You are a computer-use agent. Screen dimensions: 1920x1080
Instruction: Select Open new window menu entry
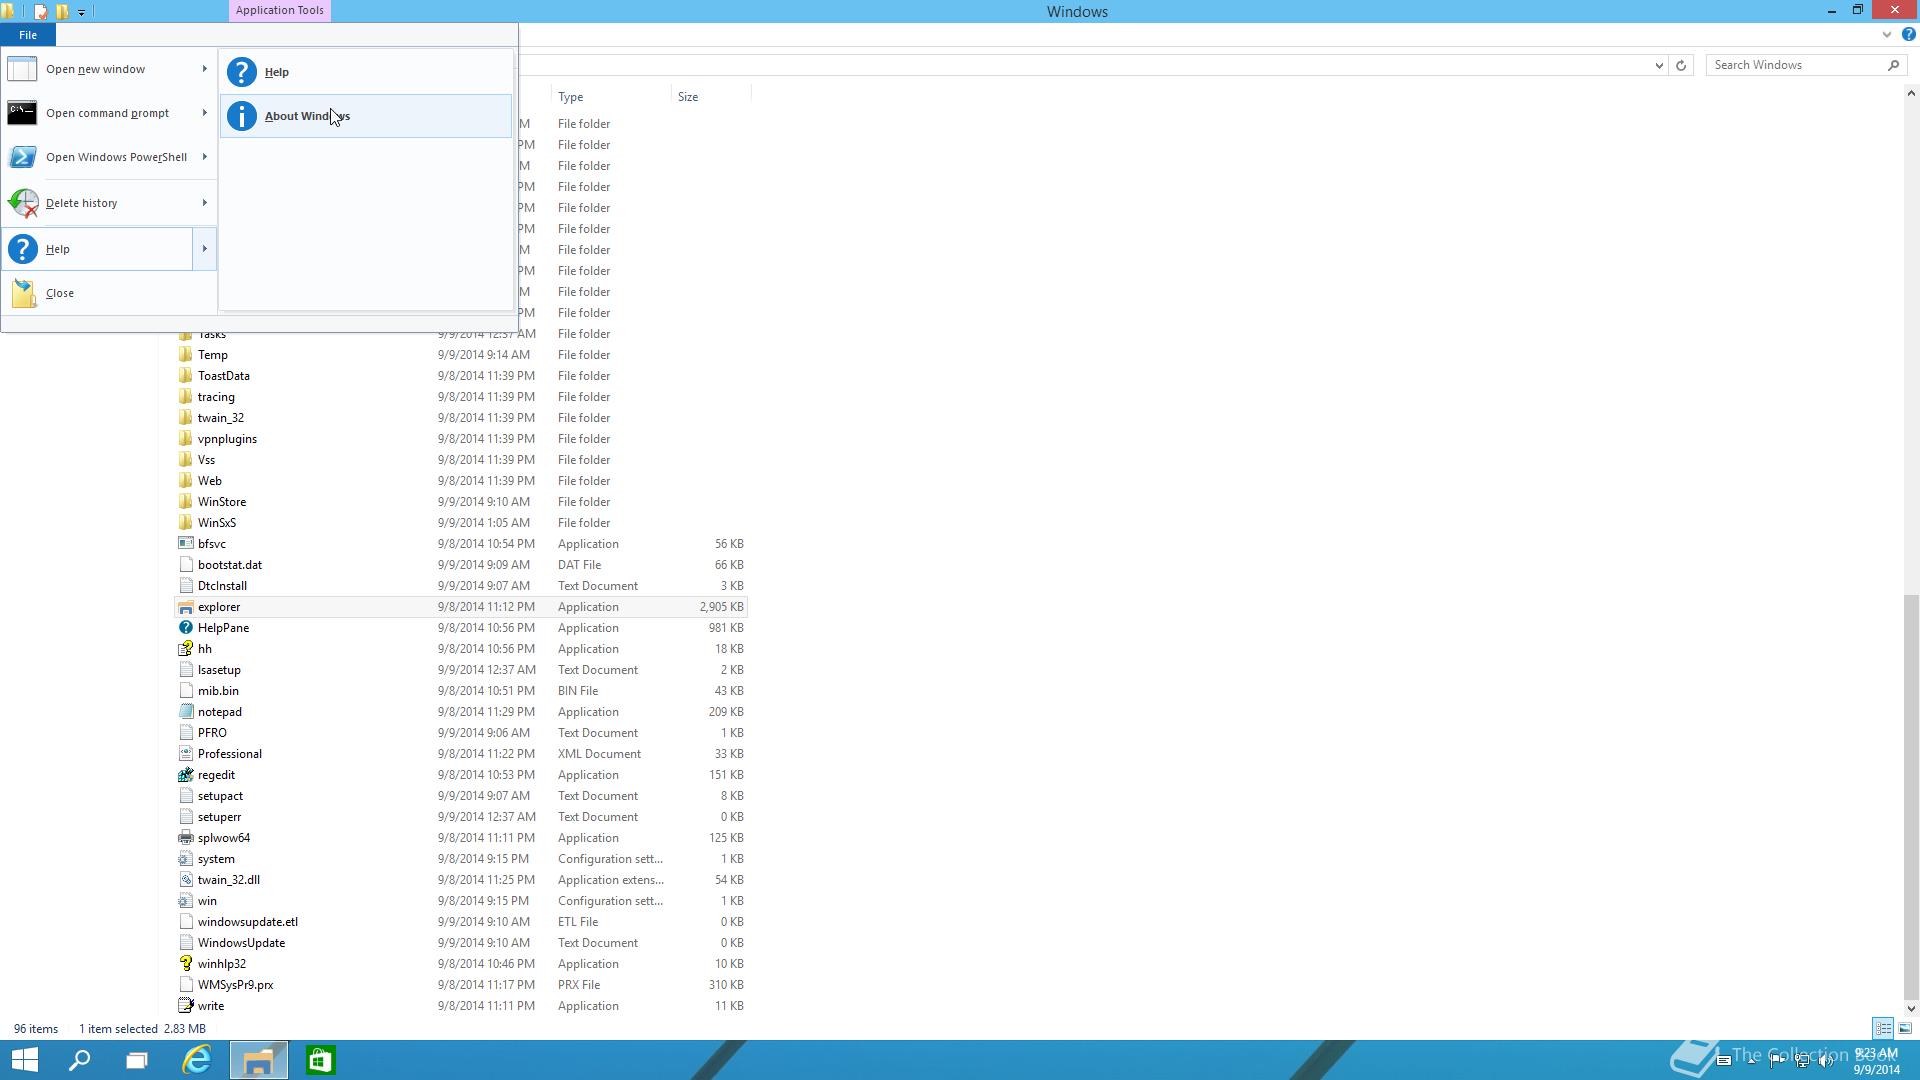99,69
